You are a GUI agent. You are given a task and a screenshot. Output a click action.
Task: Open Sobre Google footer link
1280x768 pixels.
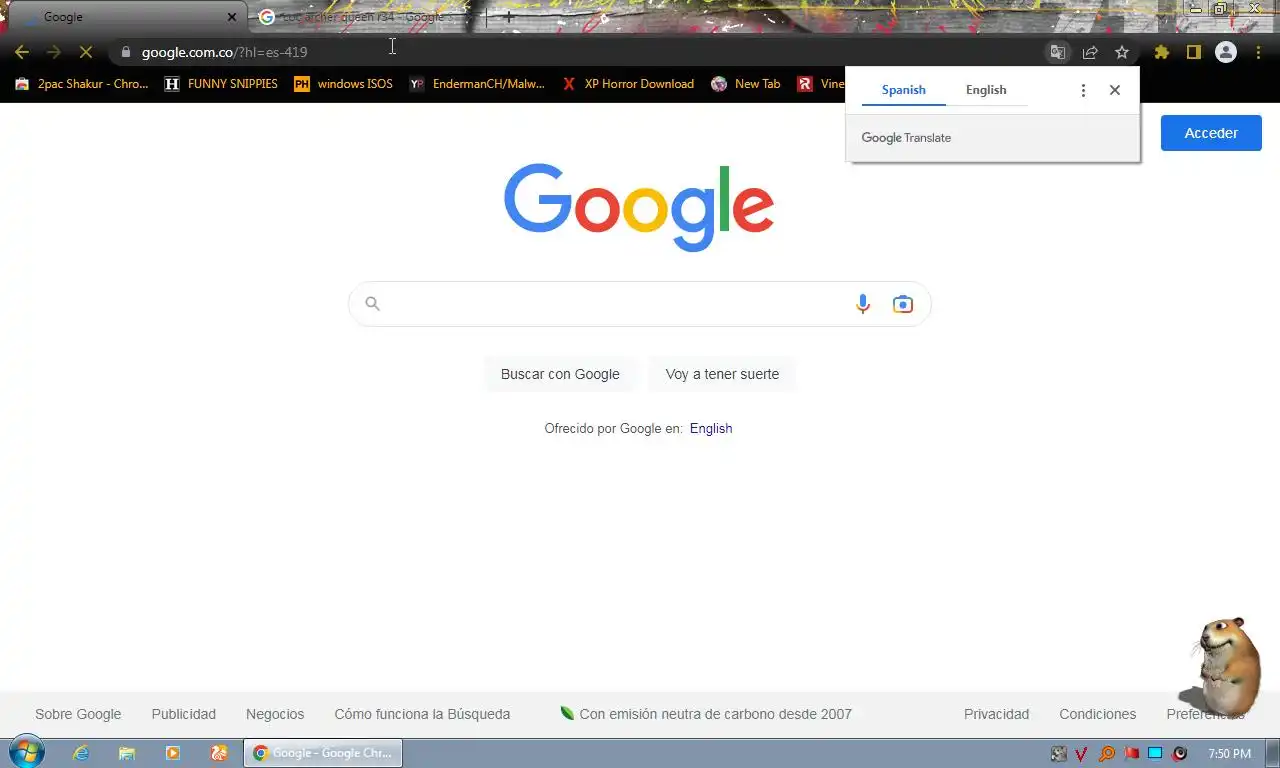point(78,714)
